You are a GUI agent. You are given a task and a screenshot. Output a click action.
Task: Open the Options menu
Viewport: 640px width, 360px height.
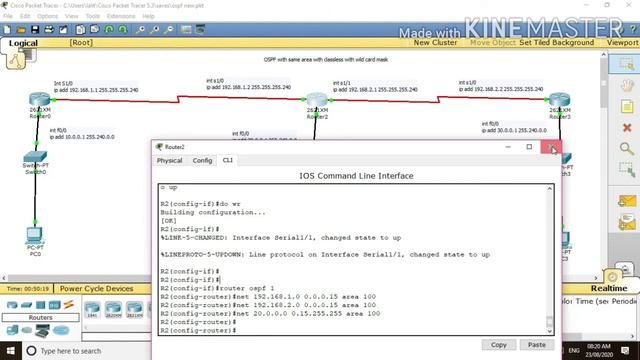point(47,16)
